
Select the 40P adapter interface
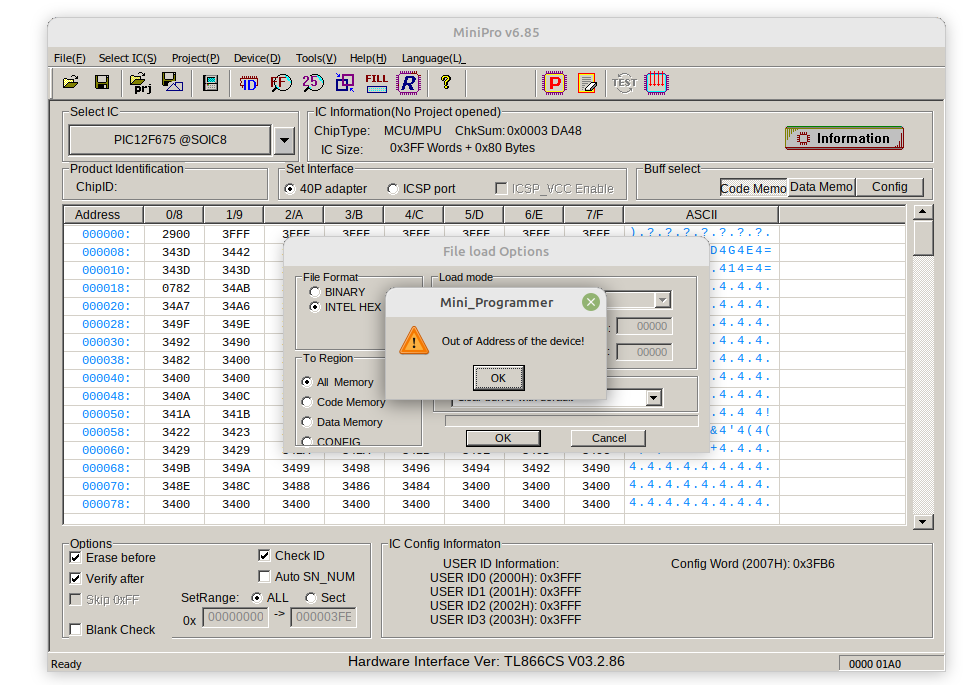pos(326,189)
